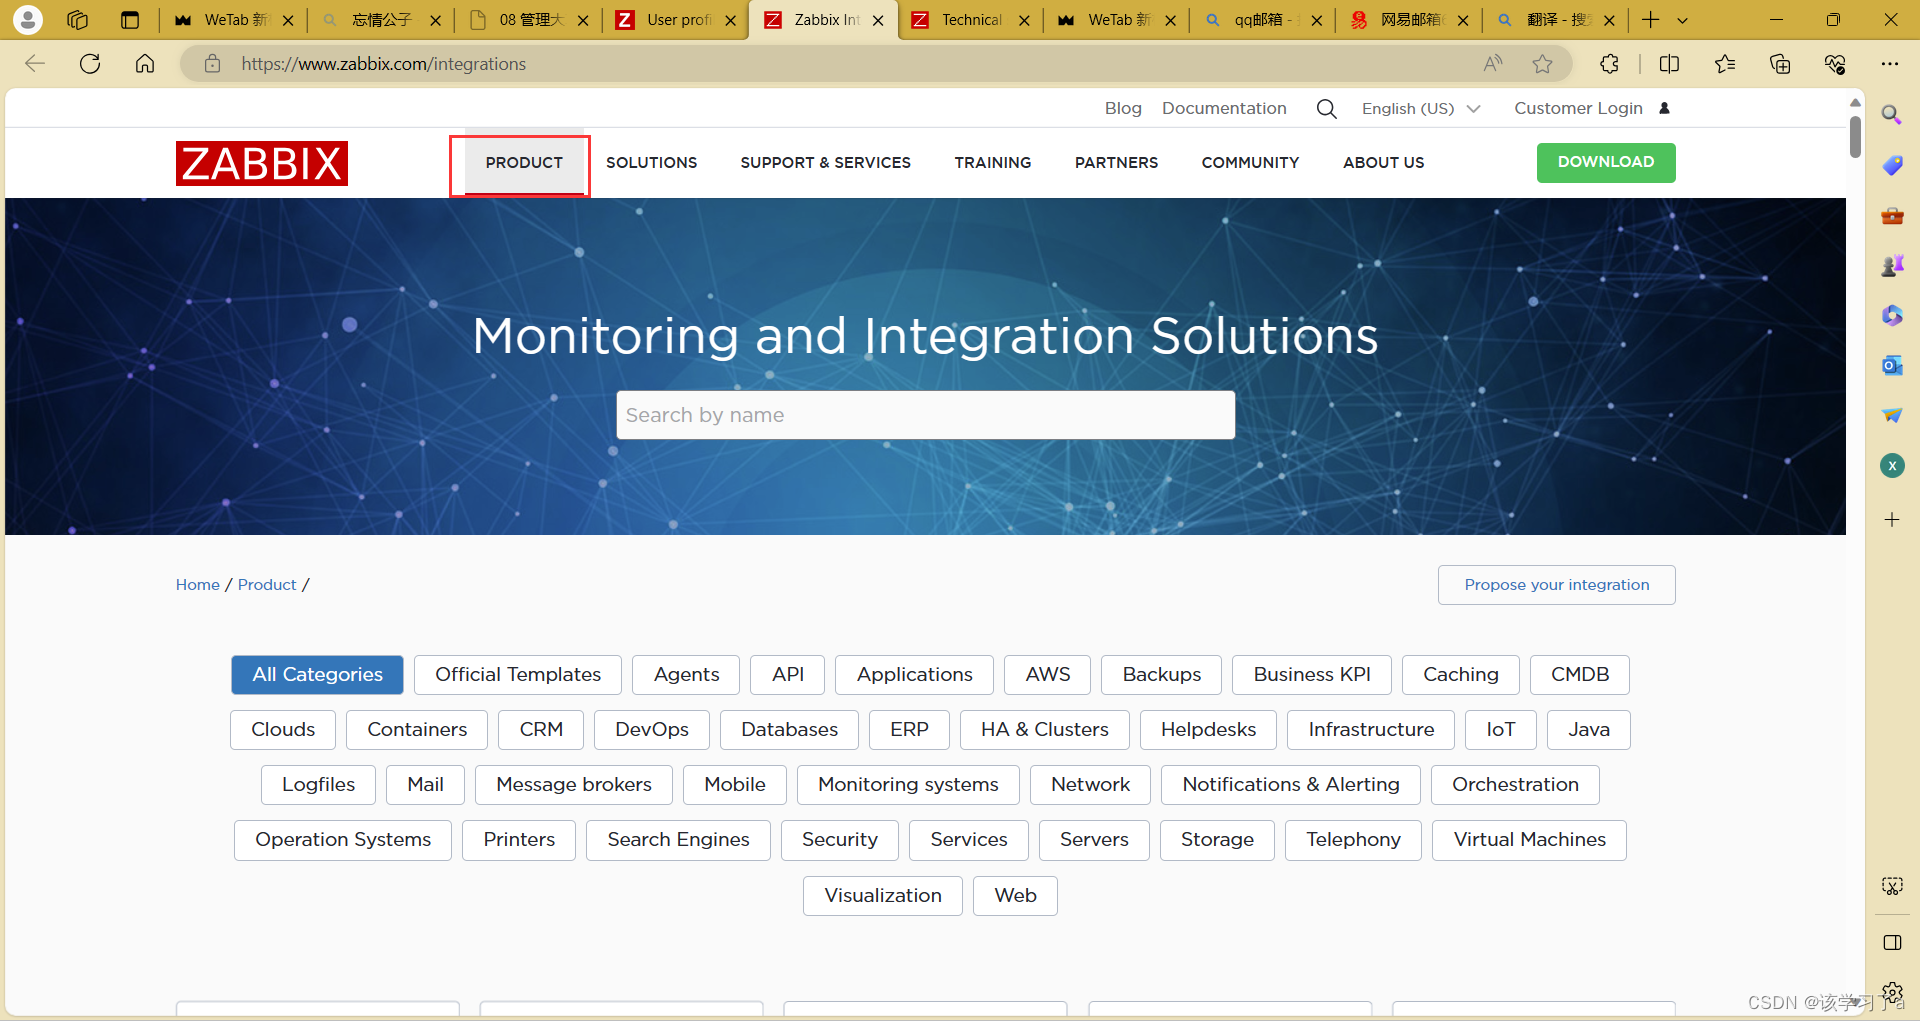The height and width of the screenshot is (1021, 1920).
Task: Open the read aloud icon
Action: 1493,64
